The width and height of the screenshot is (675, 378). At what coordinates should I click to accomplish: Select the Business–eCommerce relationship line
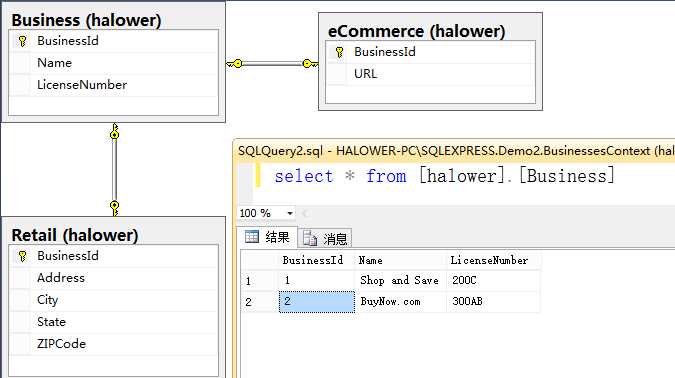[272, 64]
